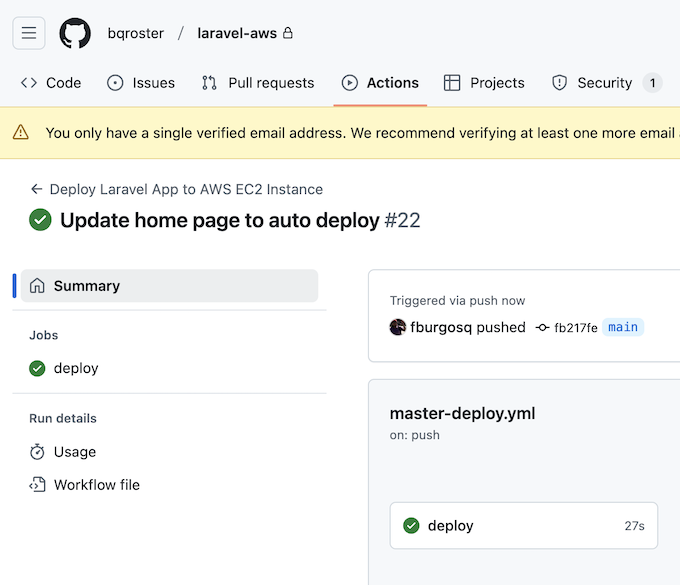Click the Security tab shield icon

click(x=559, y=83)
